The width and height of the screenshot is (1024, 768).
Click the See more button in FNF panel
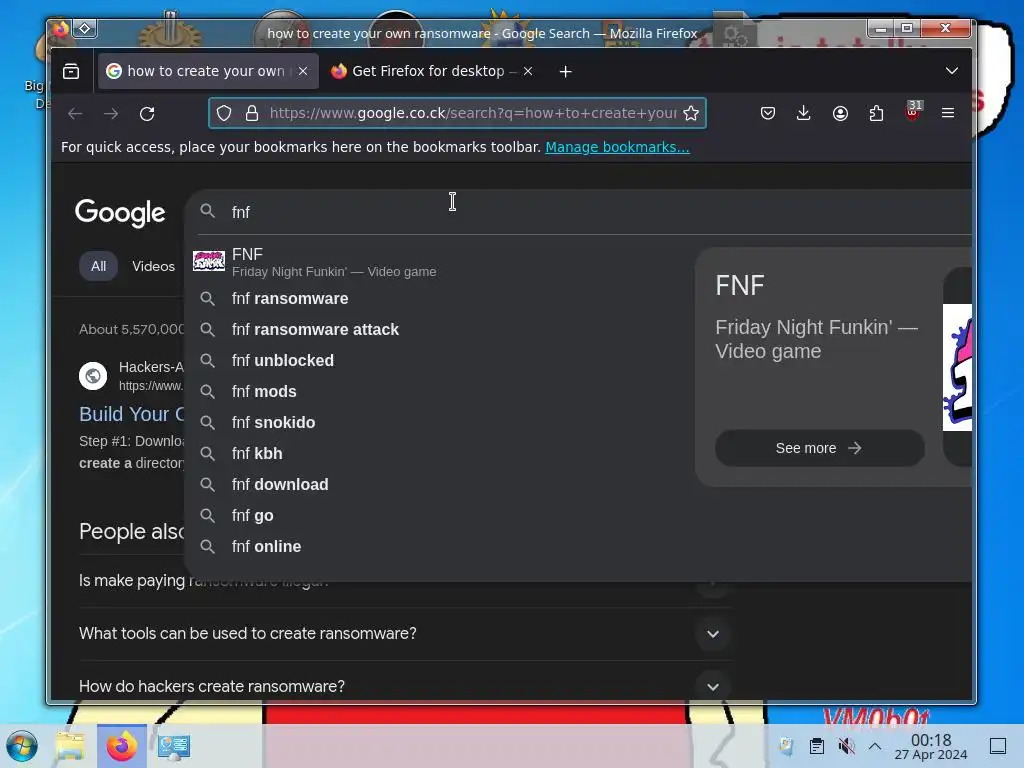820,448
